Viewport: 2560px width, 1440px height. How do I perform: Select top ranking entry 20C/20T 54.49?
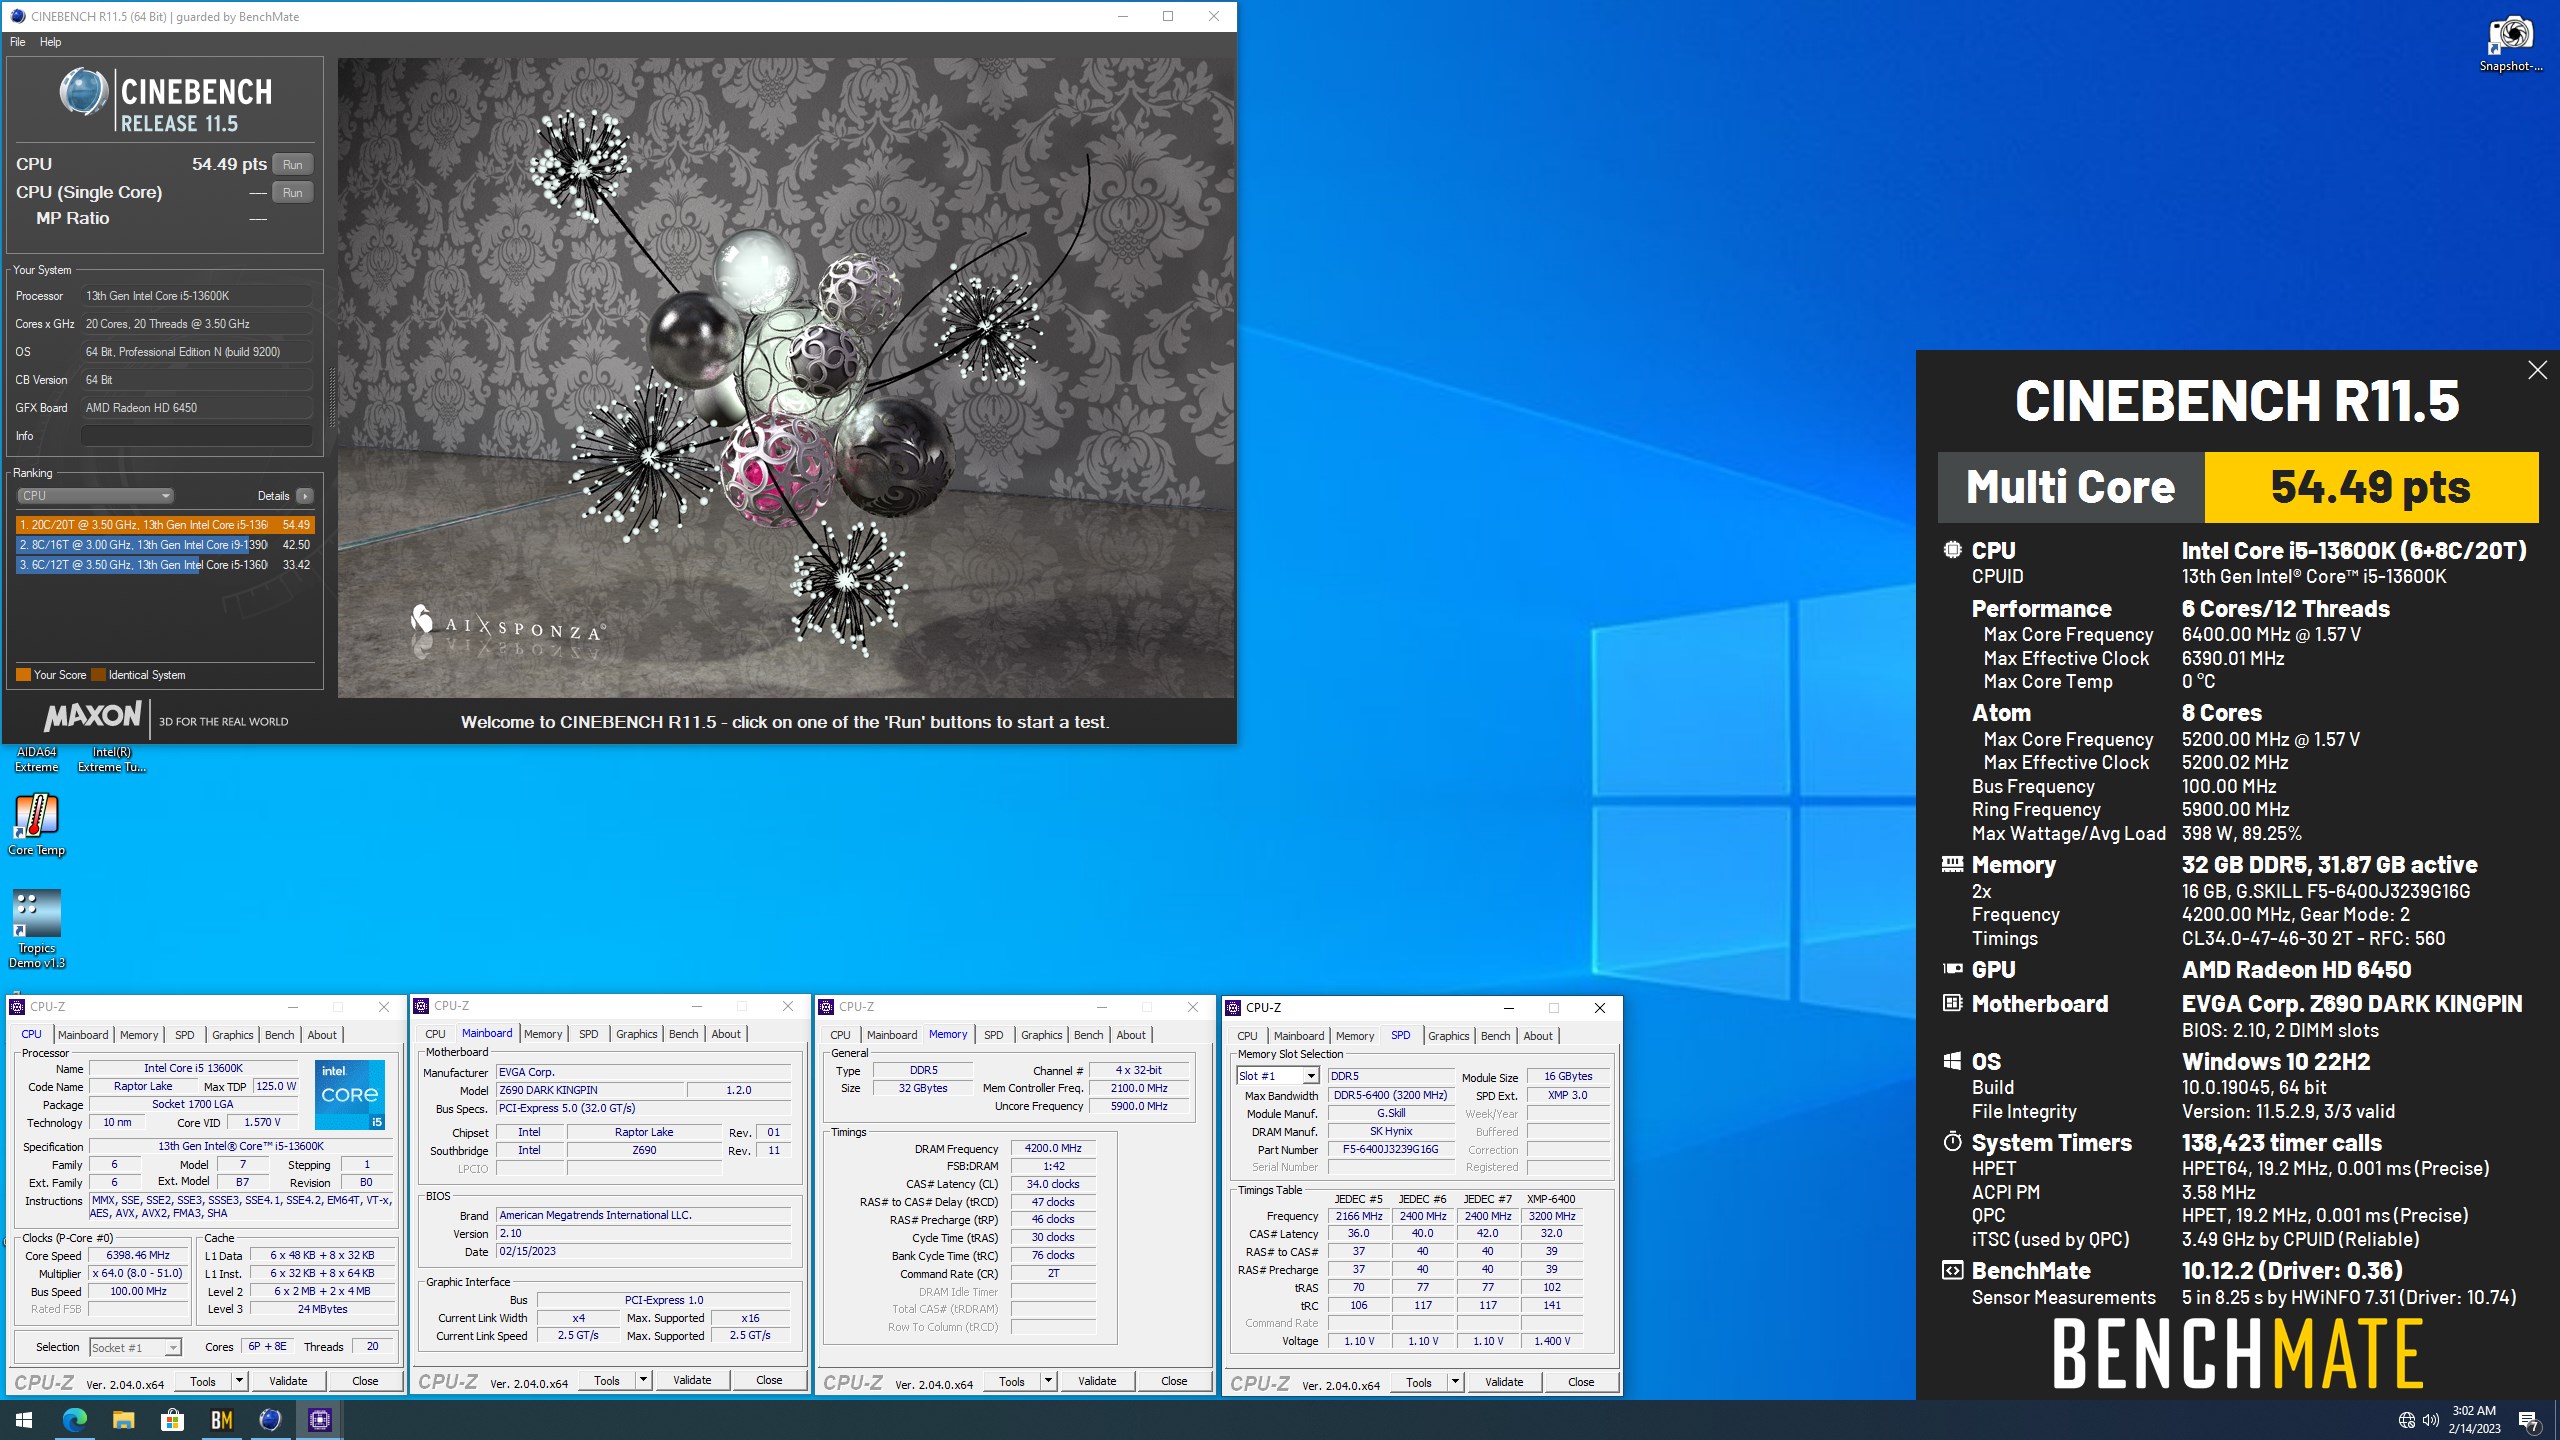[165, 525]
